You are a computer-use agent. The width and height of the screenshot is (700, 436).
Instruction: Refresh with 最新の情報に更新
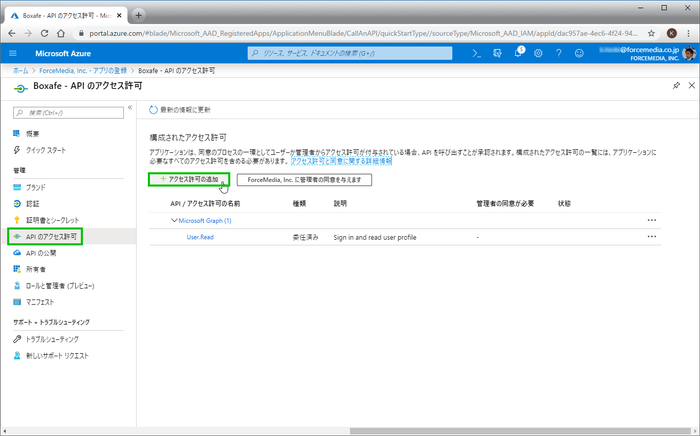coord(179,110)
